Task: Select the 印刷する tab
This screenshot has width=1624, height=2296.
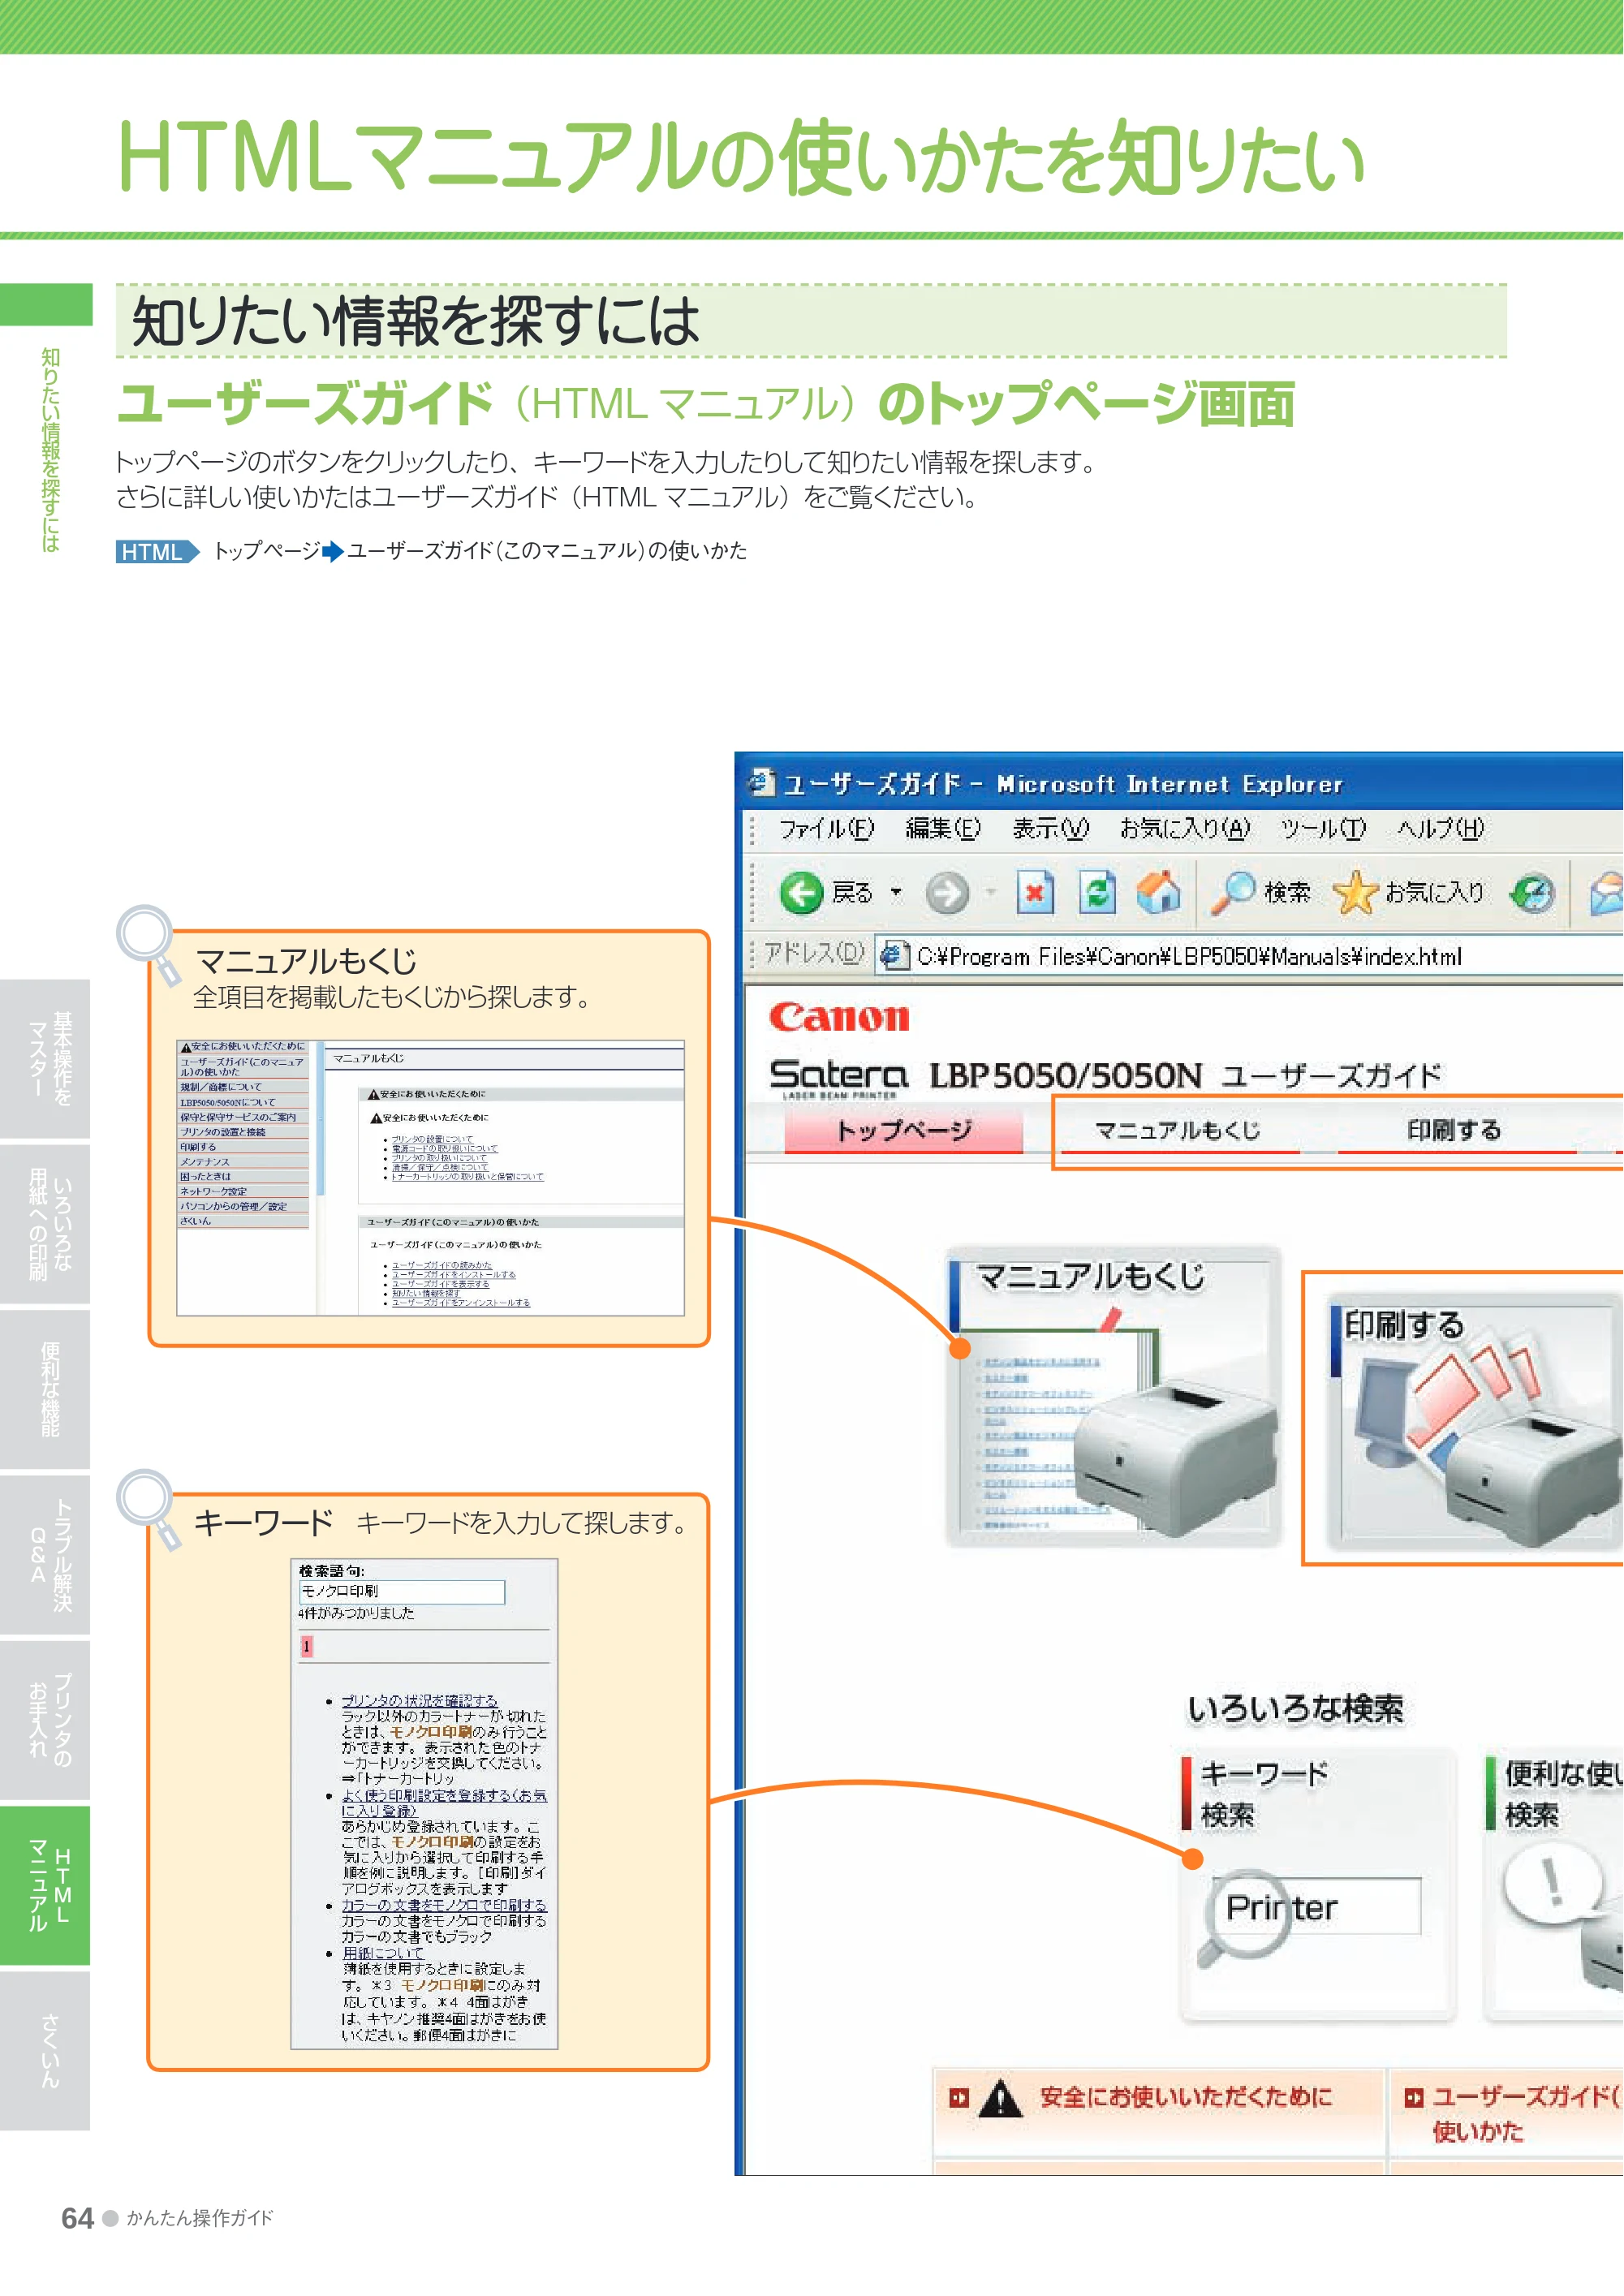Action: click(x=1454, y=1130)
